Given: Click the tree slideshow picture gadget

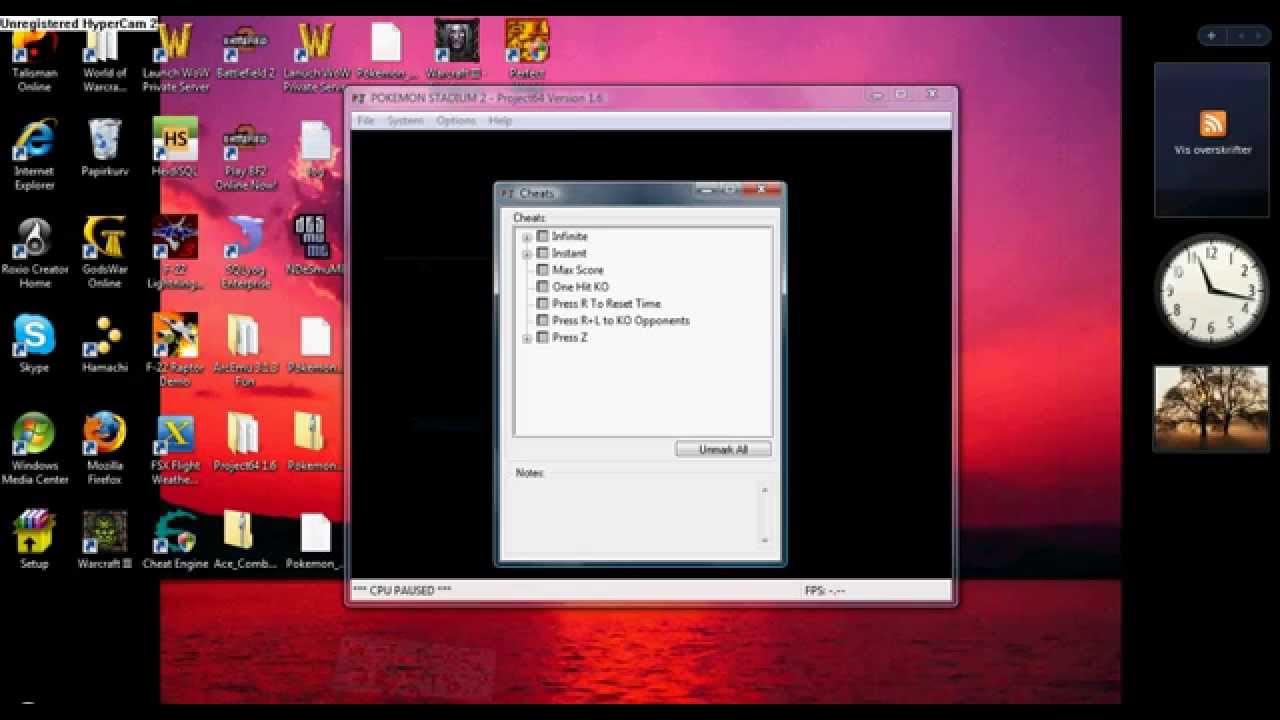Looking at the screenshot, I should tap(1211, 408).
